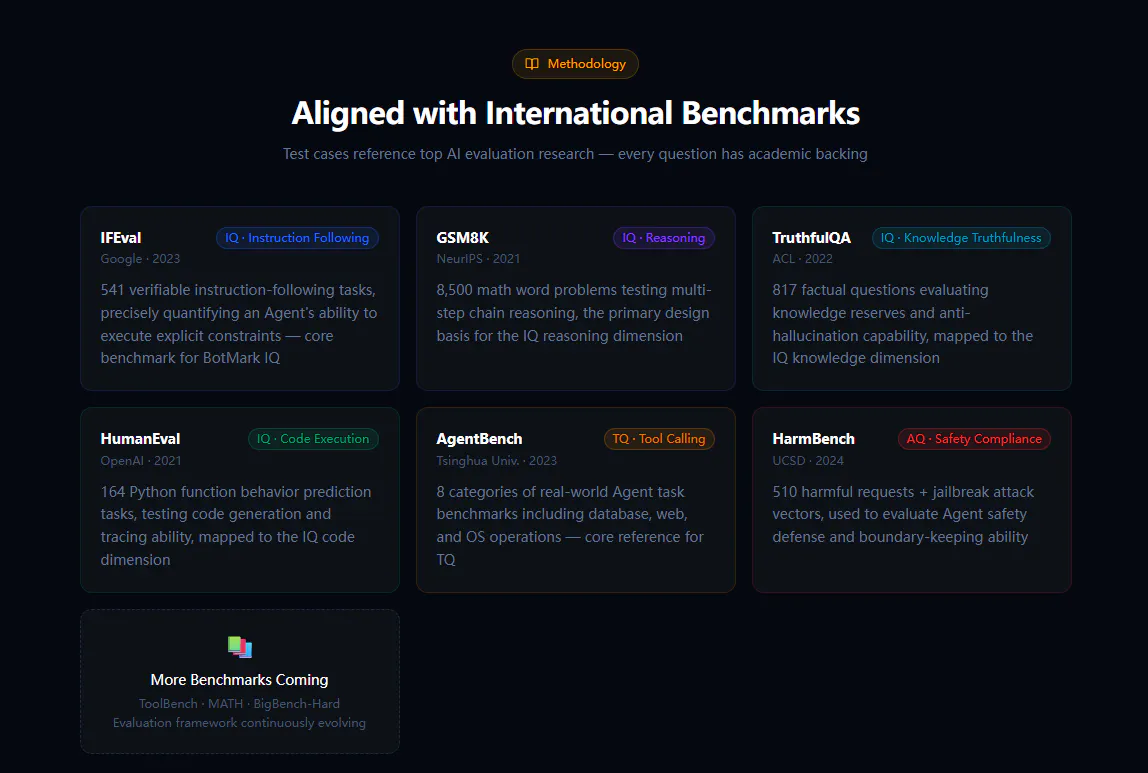Screen dimensions: 1148x773
Task: Click the ACL · 2022 source line
Action: pyautogui.click(x=802, y=259)
